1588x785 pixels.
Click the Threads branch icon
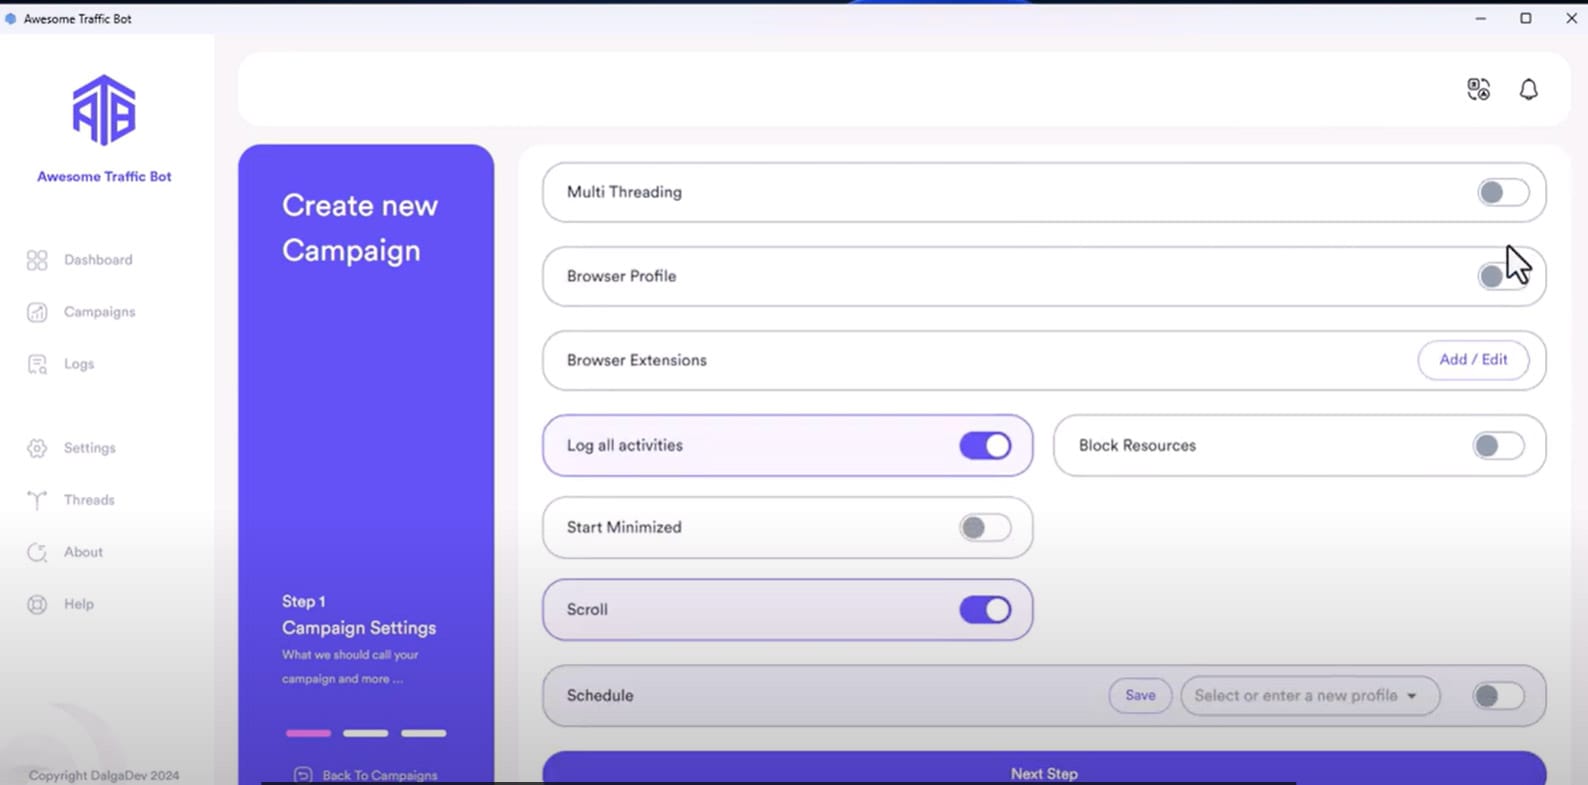(37, 500)
